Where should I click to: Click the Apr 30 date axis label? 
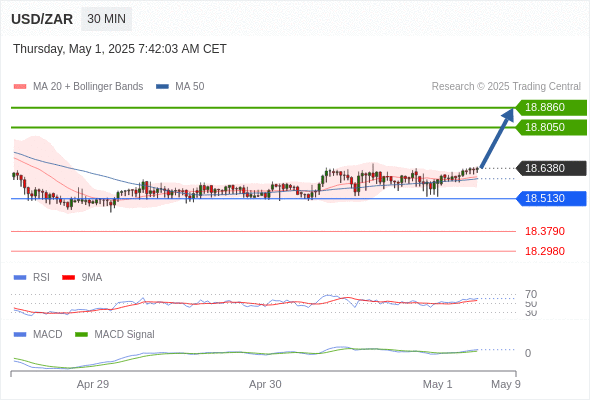265,384
